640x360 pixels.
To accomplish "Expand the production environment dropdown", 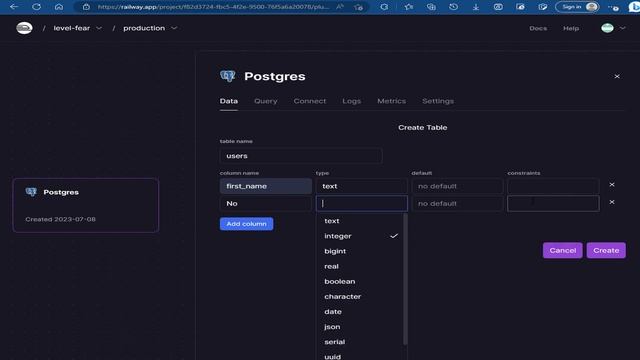I will pyautogui.click(x=174, y=28).
